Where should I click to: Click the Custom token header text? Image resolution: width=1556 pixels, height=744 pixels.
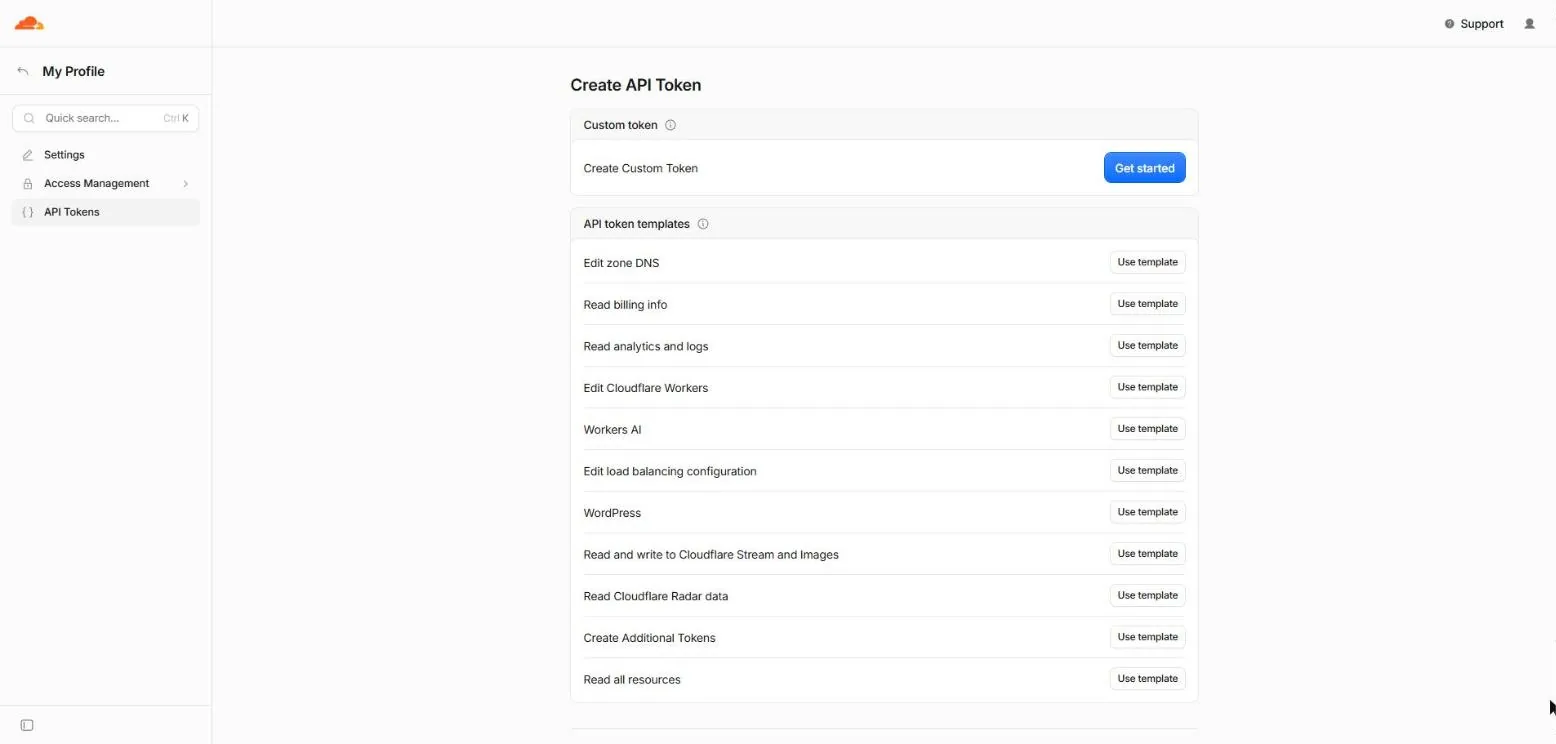620,125
